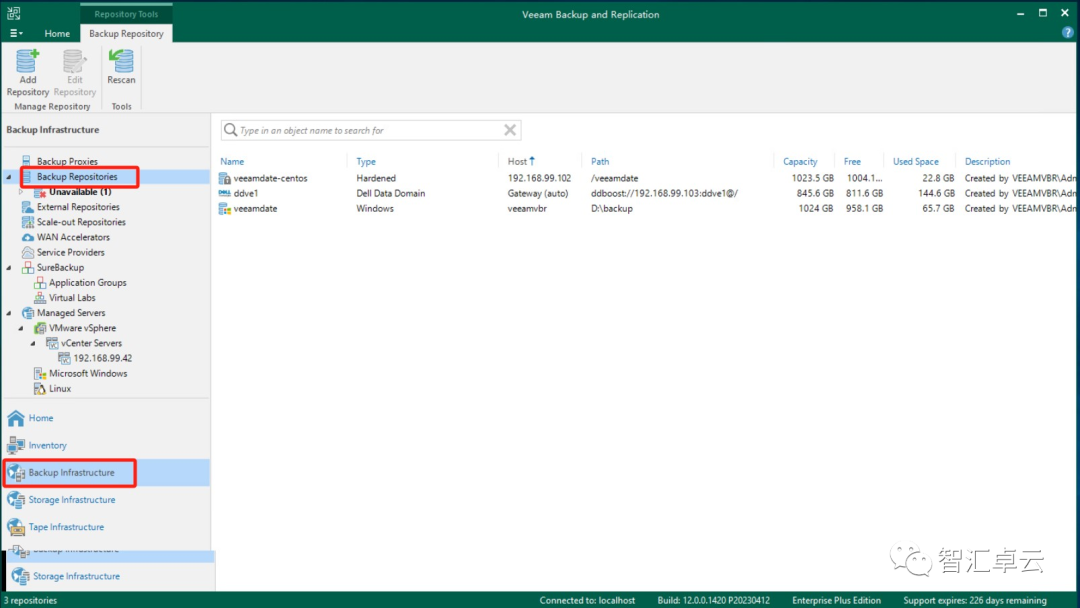Sort by the Free column header
The image size is (1080, 608).
click(852, 161)
